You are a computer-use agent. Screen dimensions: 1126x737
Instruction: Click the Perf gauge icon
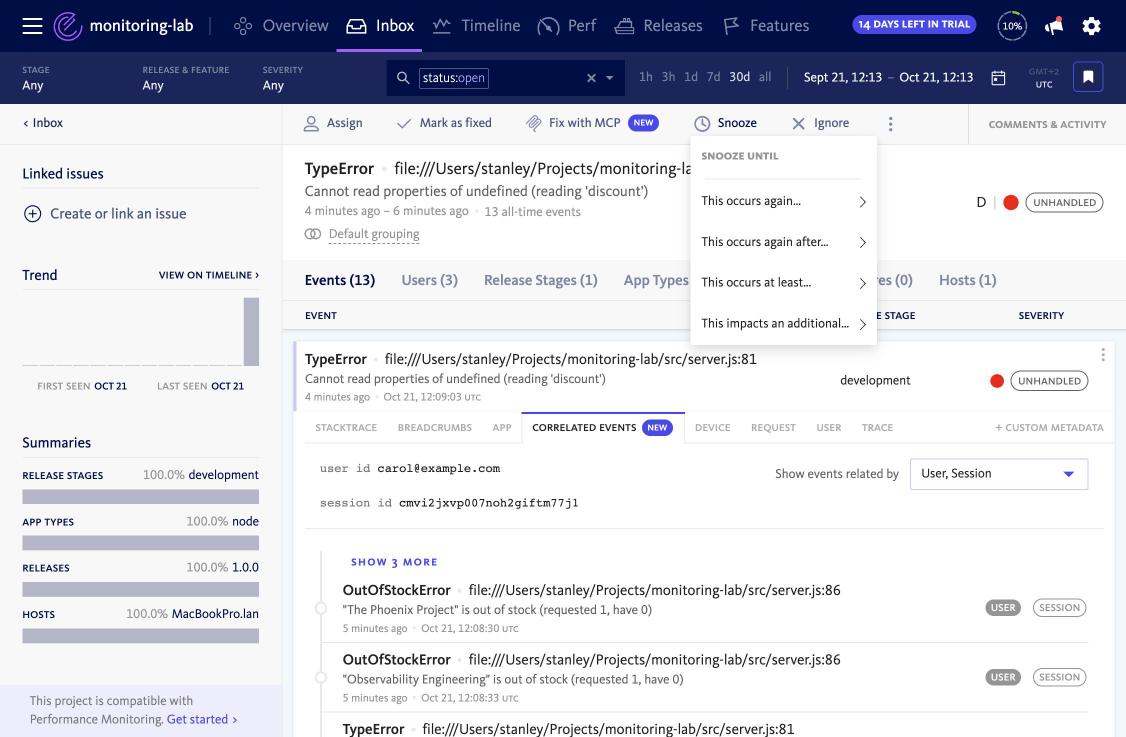pos(548,27)
